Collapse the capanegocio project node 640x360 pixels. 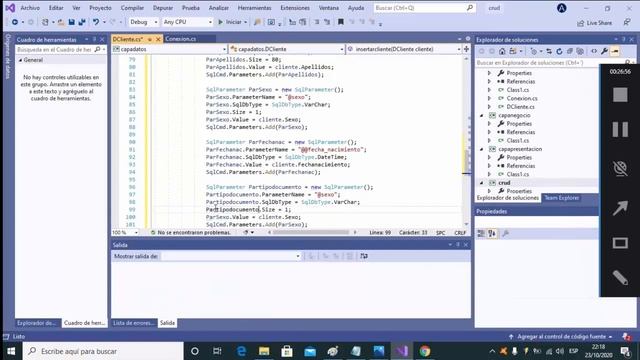pyautogui.click(x=482, y=116)
